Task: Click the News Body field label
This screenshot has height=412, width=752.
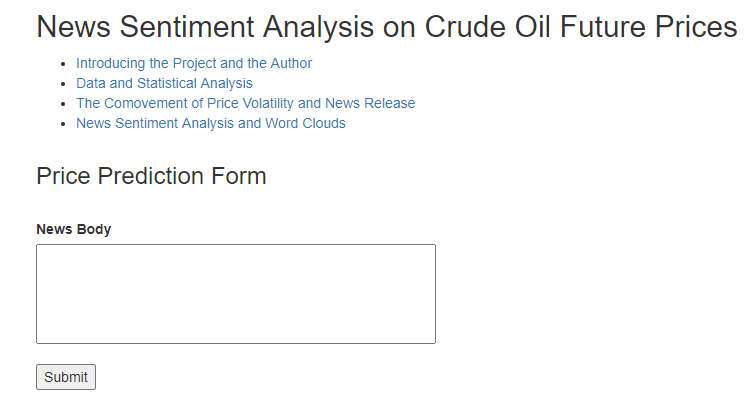Action: click(73, 229)
